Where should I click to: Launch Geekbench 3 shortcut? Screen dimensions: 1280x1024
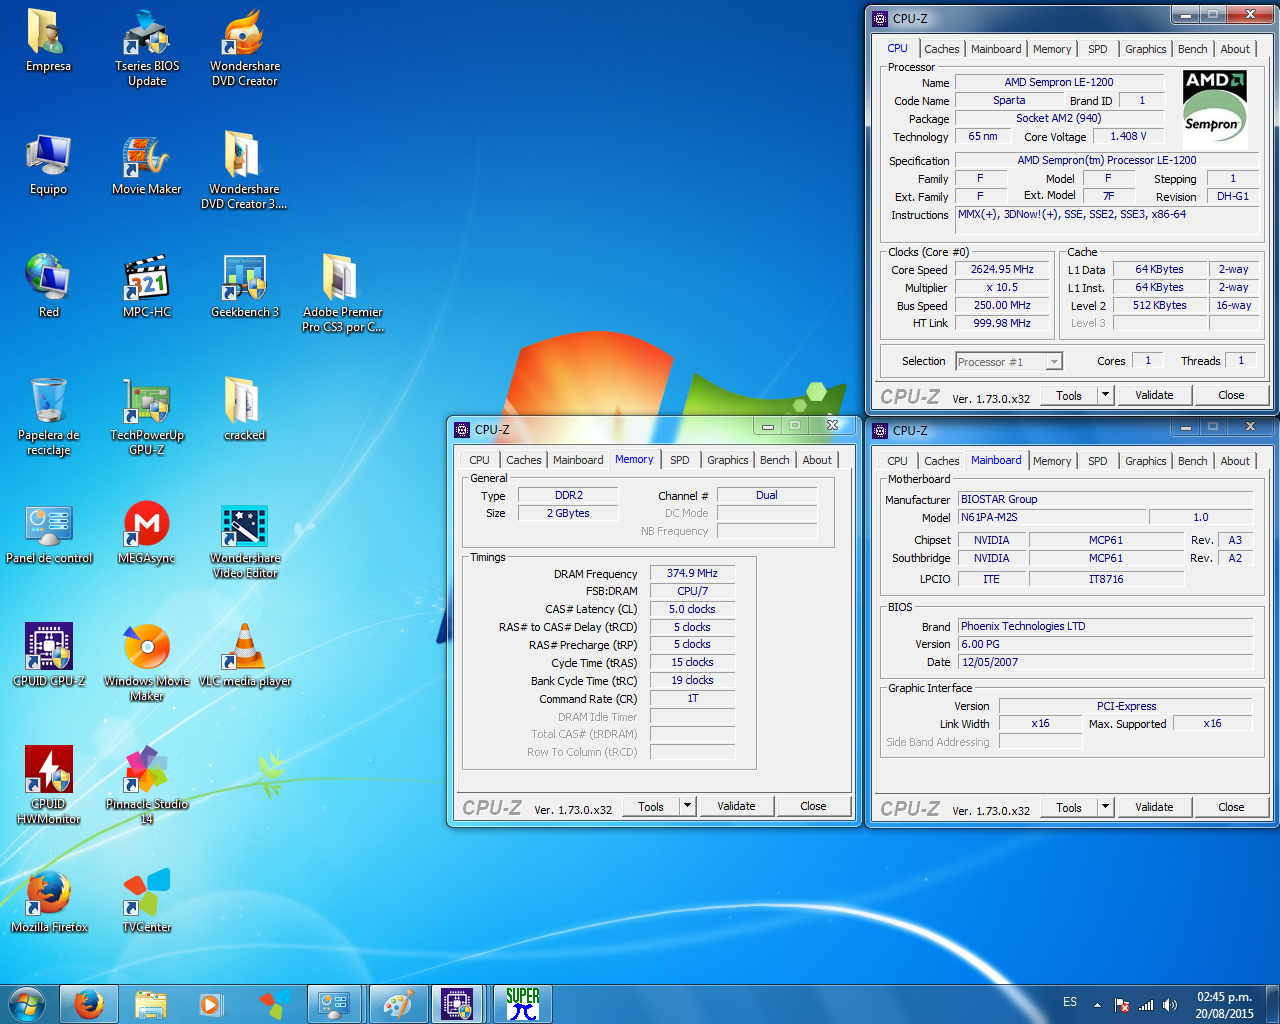point(245,287)
